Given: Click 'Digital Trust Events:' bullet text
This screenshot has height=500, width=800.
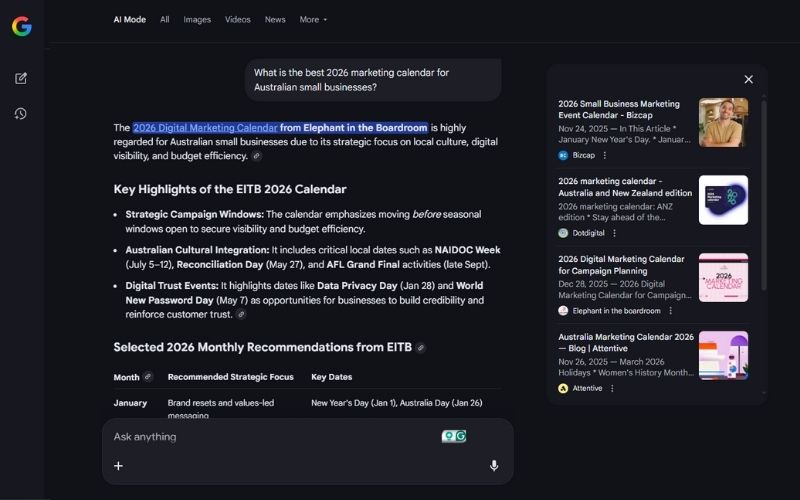Looking at the screenshot, I should (x=172, y=286).
